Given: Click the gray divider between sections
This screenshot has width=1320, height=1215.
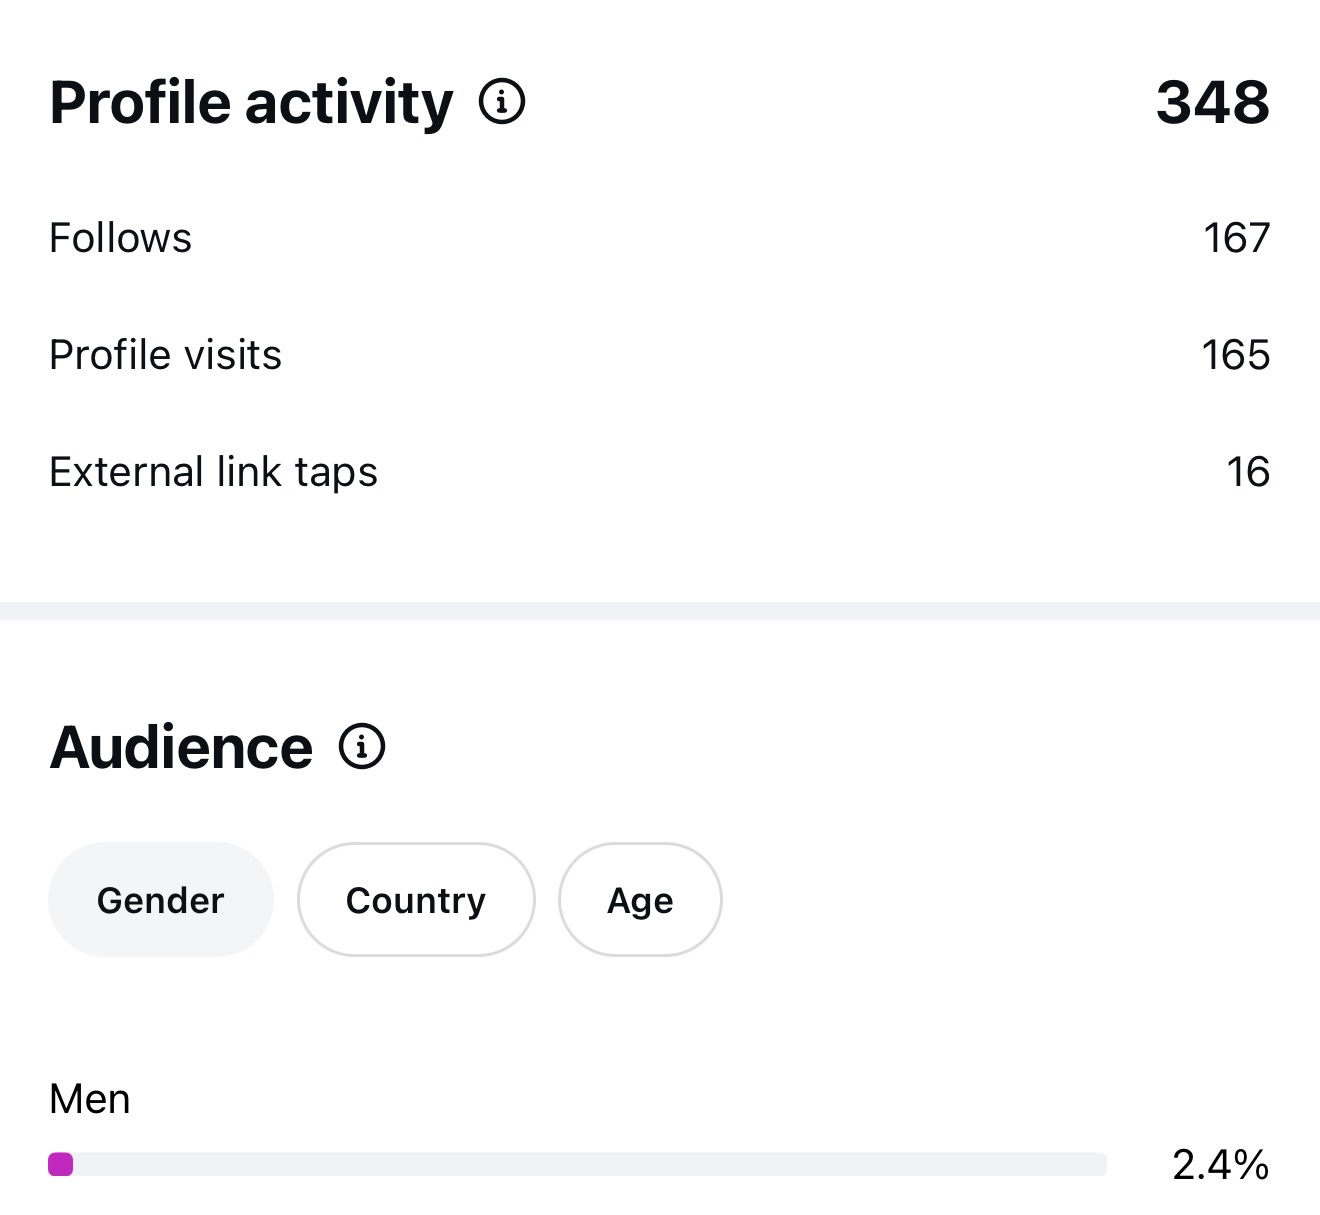Looking at the screenshot, I should tap(660, 610).
